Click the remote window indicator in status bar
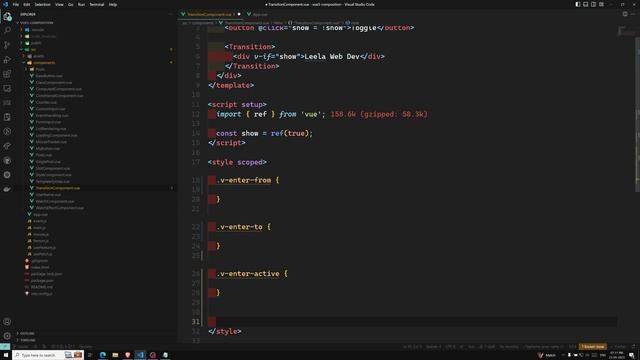640x360 pixels. 4,347
